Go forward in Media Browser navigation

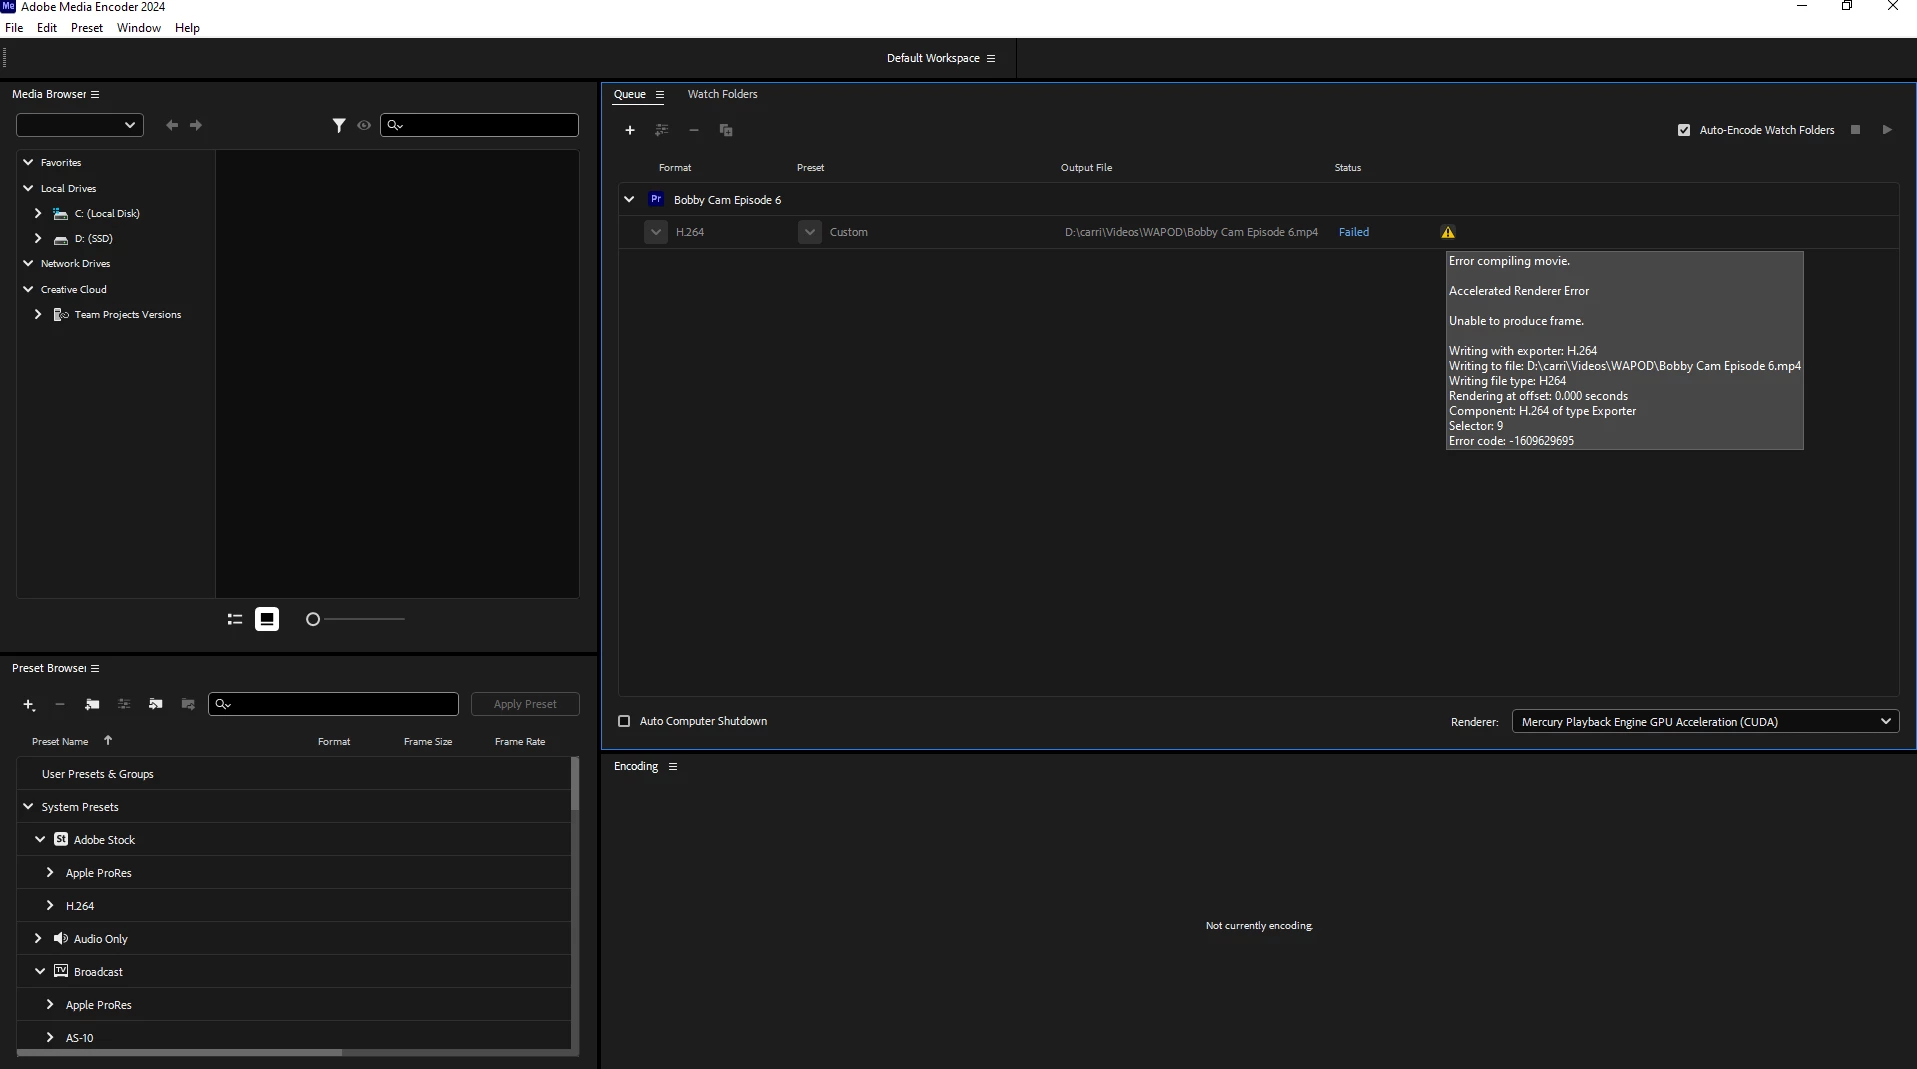pyautogui.click(x=196, y=125)
